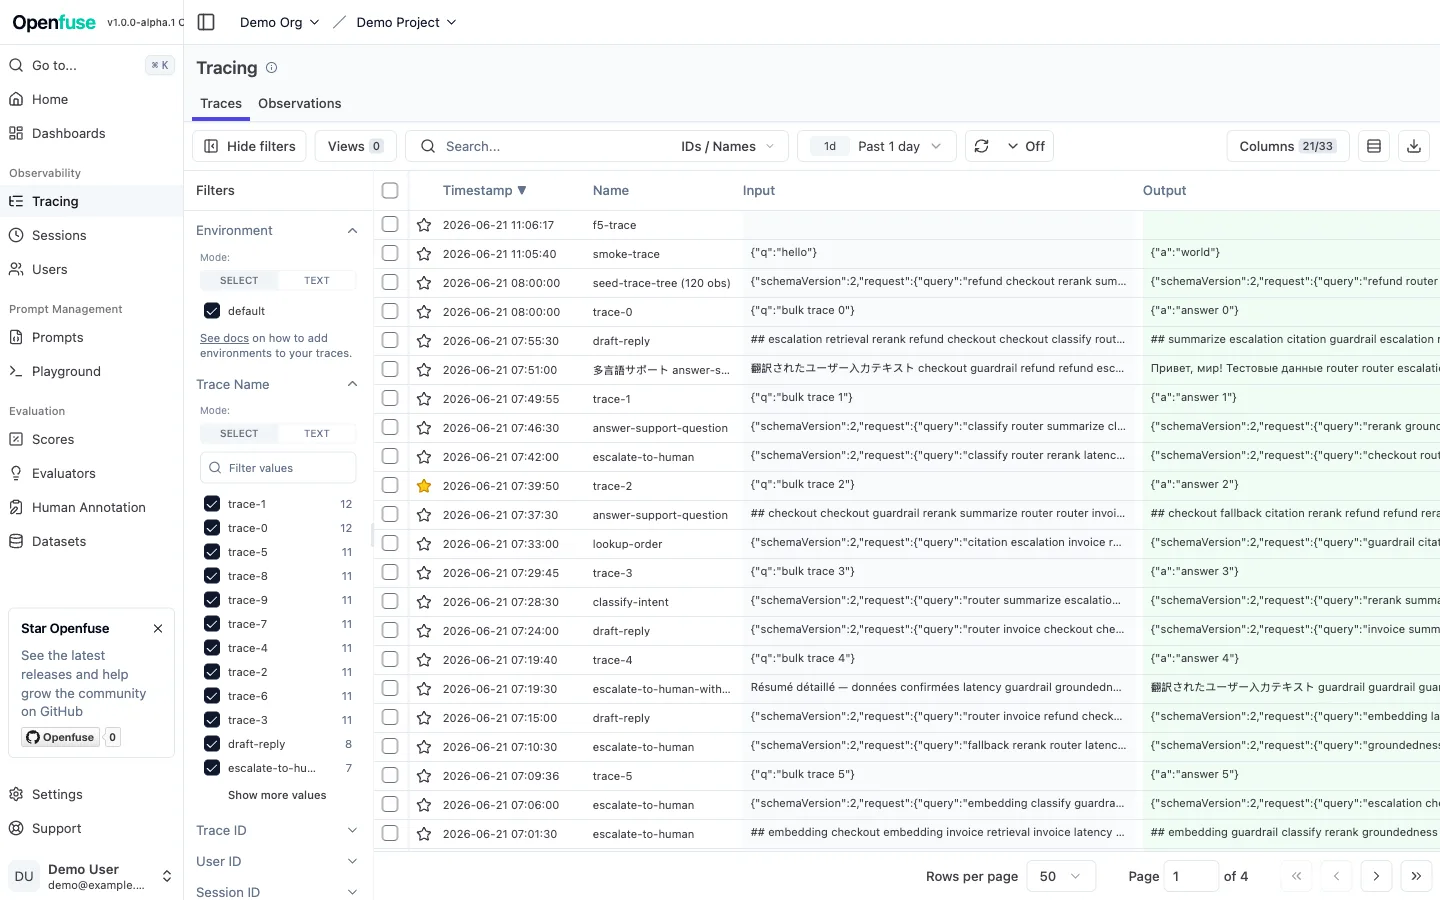The height and width of the screenshot is (900, 1440).
Task: Open Users page
Action: pos(91,269)
